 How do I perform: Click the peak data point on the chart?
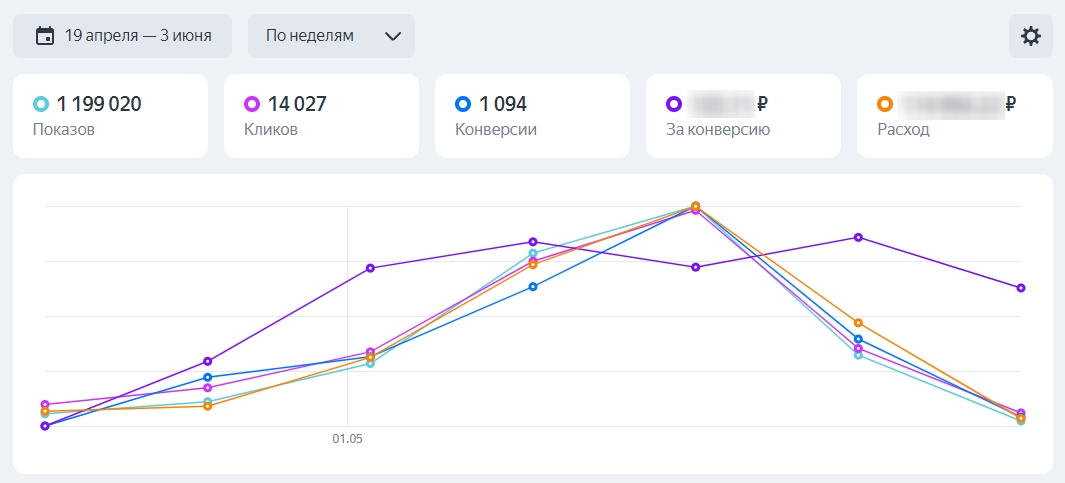click(x=696, y=206)
